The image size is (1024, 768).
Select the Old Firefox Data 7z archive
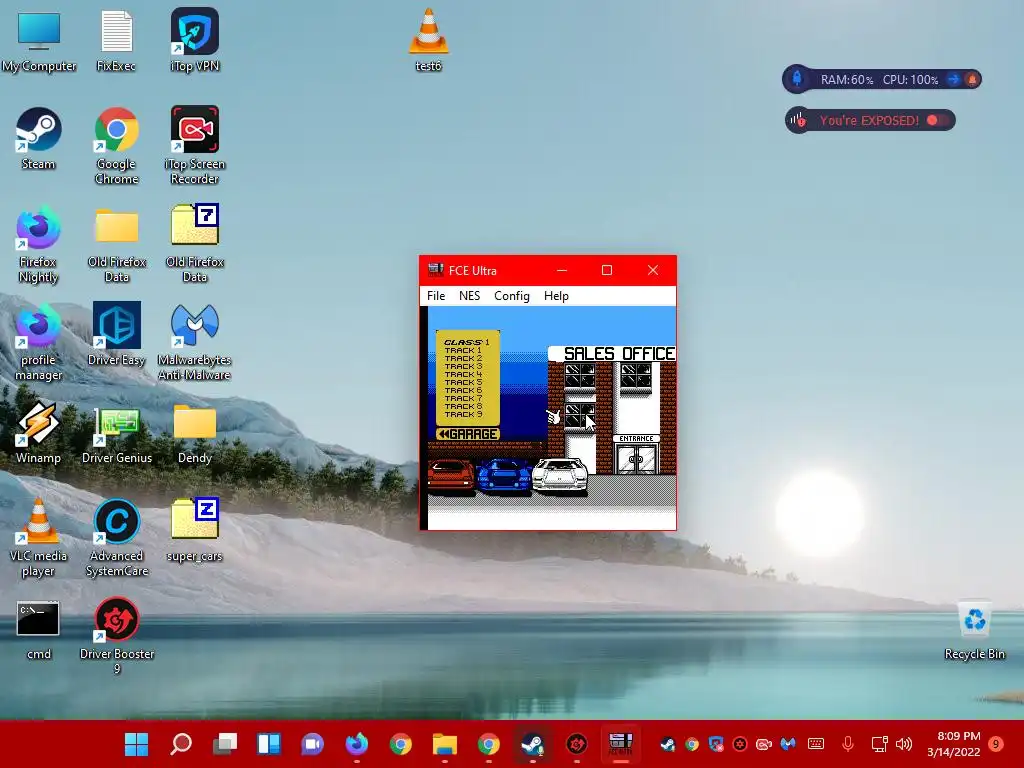(x=195, y=243)
